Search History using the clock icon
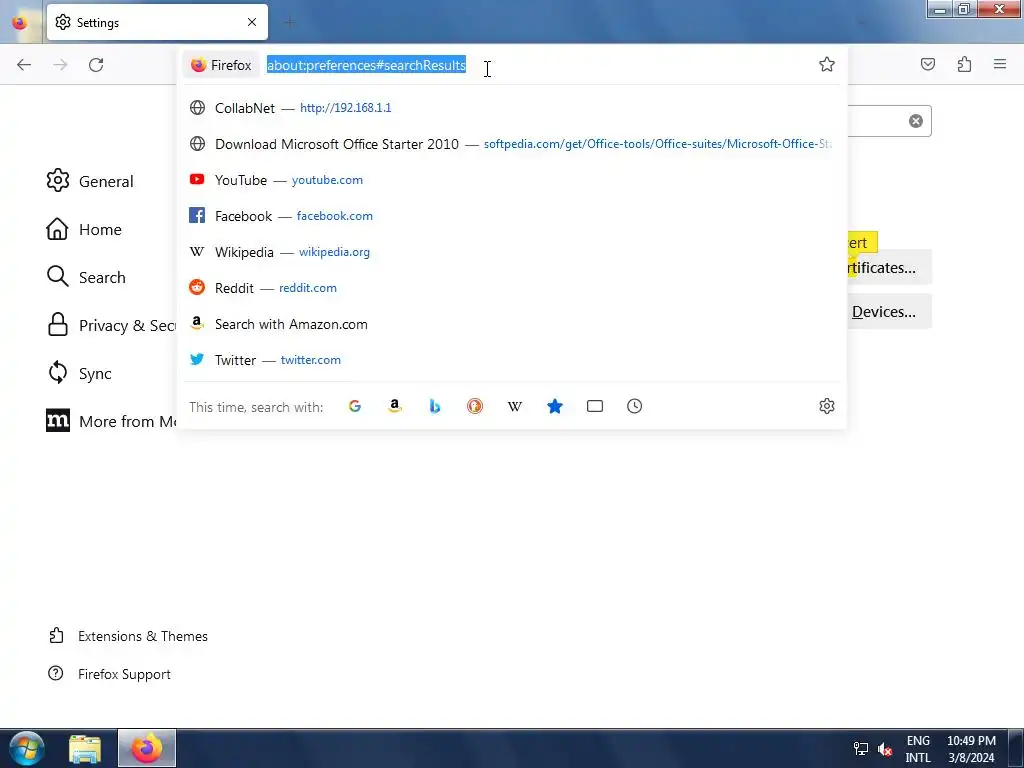1024x768 pixels. point(634,406)
